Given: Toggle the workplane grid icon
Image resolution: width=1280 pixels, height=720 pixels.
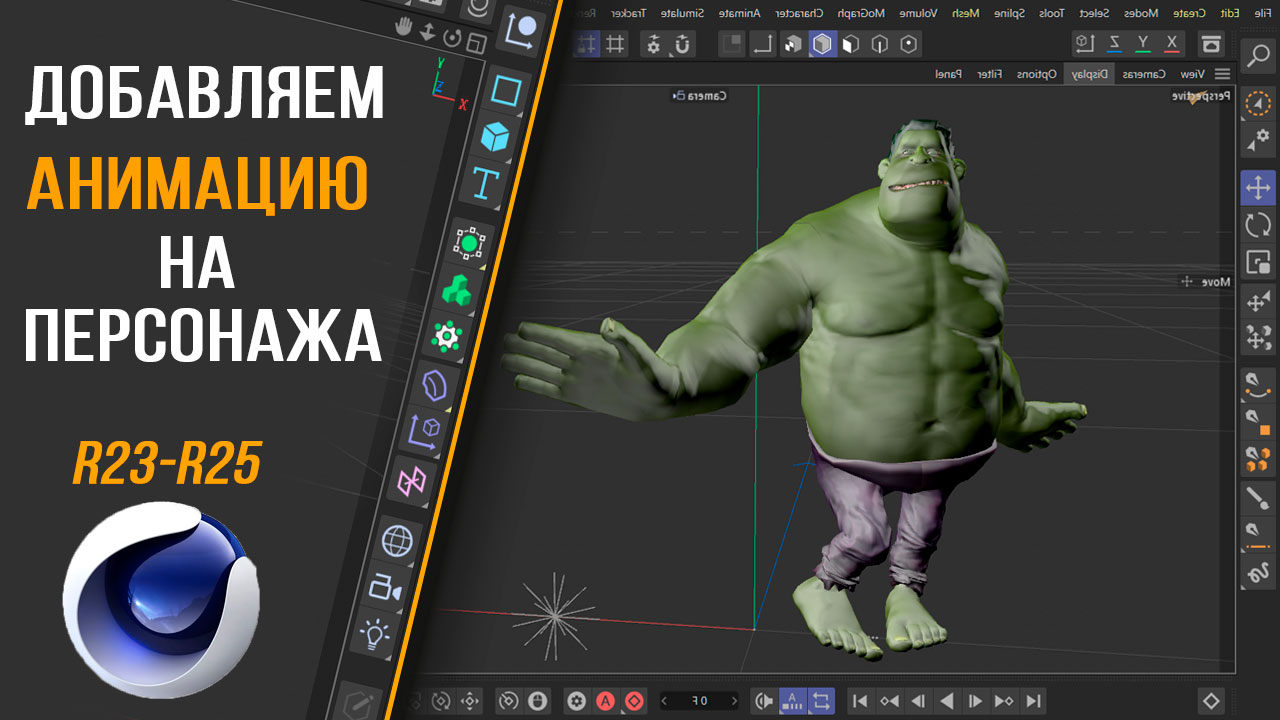Looking at the screenshot, I should (616, 44).
